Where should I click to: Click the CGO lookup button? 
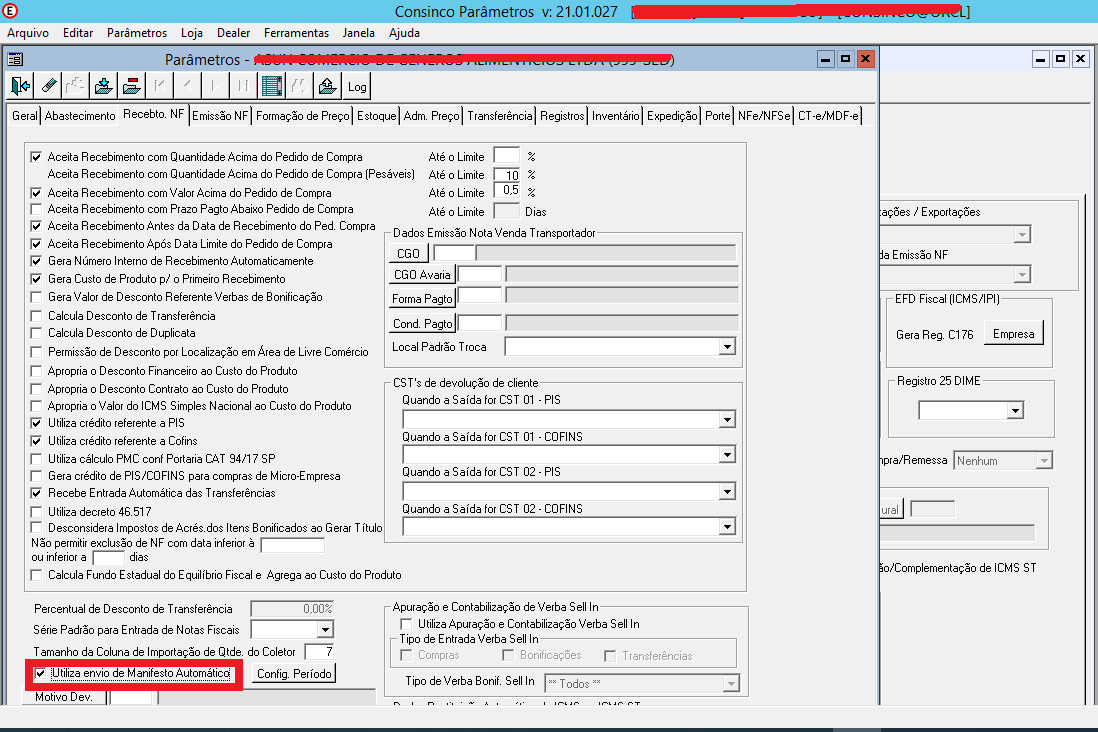pos(408,254)
